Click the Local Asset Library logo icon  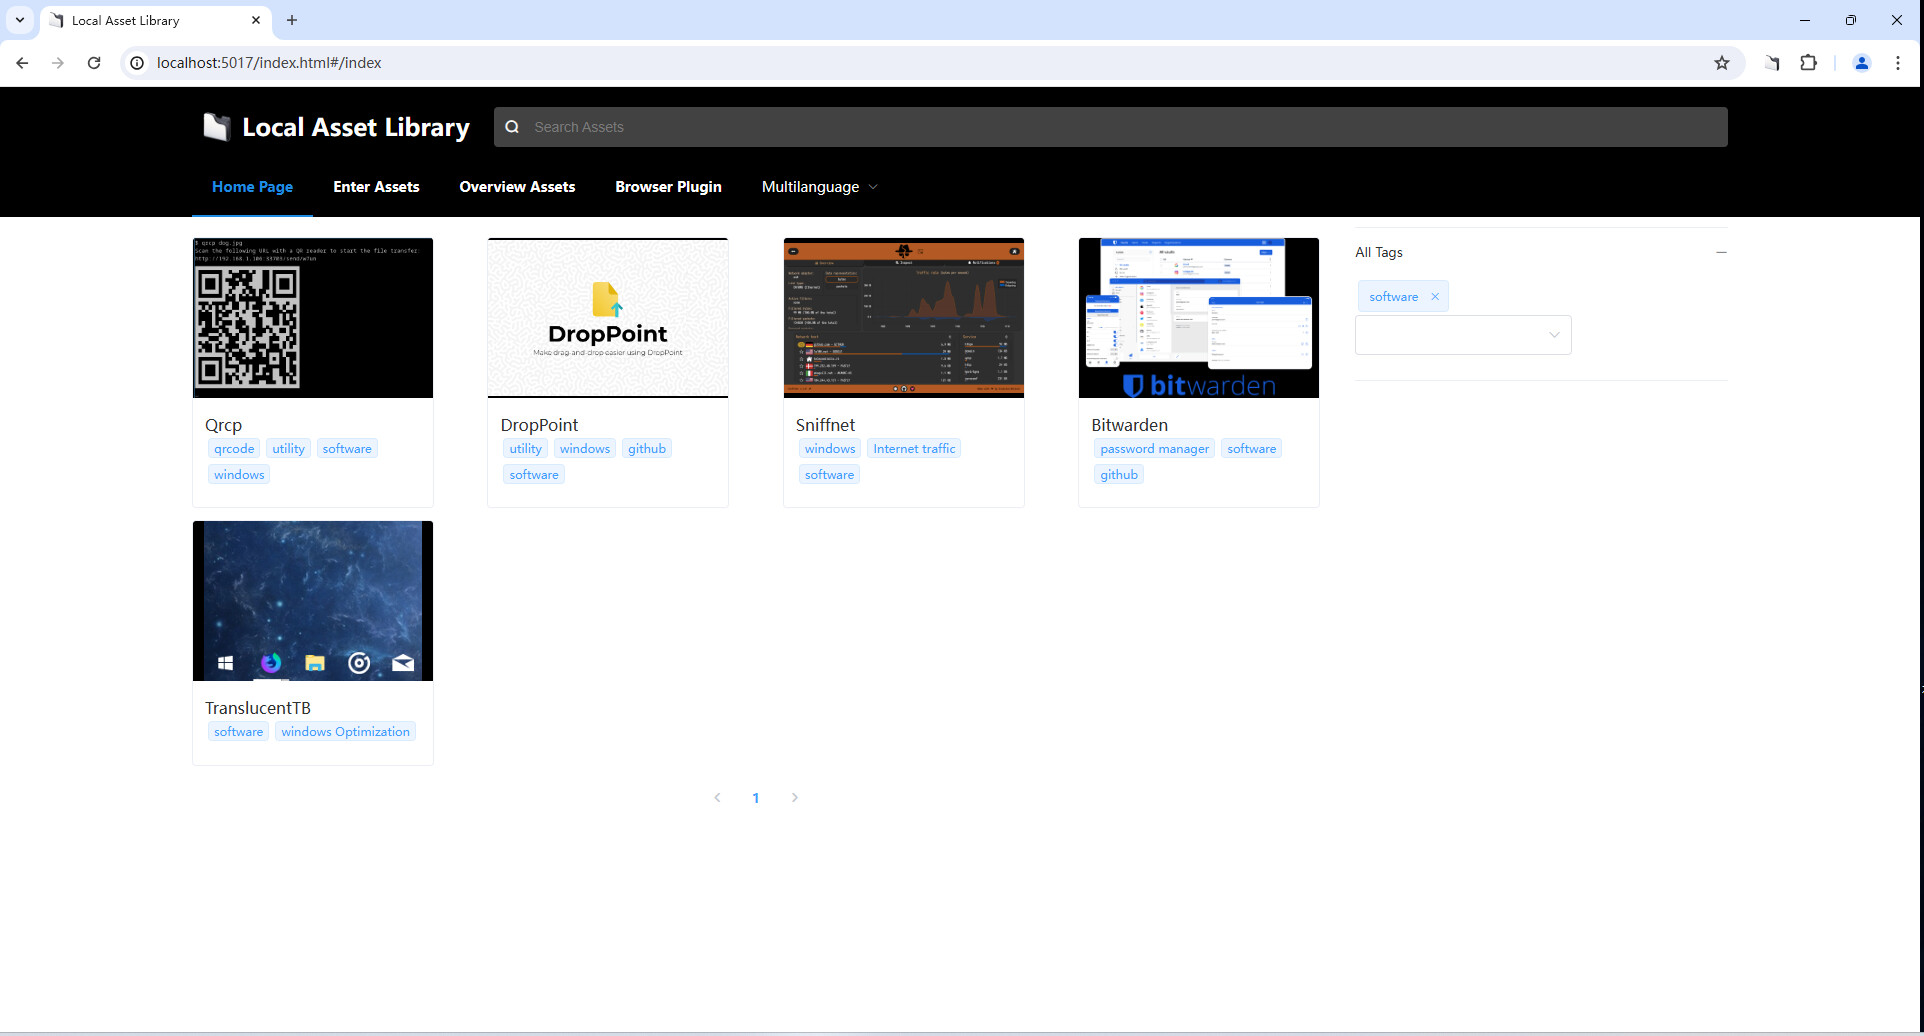[x=215, y=126]
